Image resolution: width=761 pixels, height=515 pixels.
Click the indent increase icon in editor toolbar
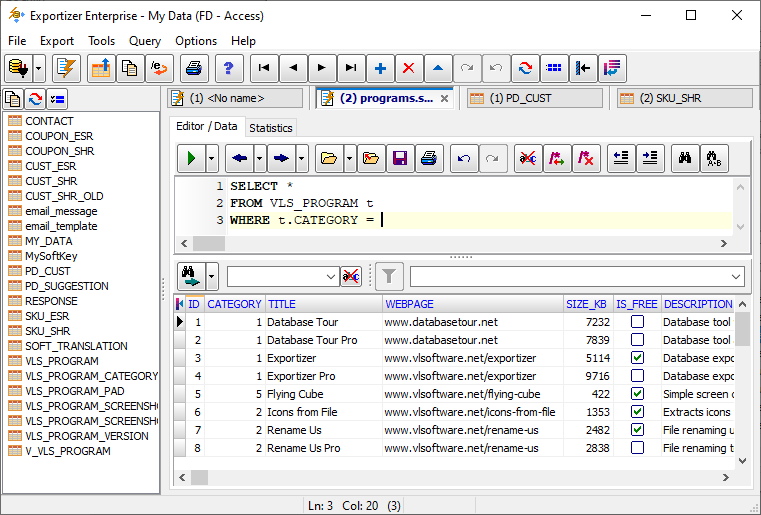pyautogui.click(x=650, y=158)
